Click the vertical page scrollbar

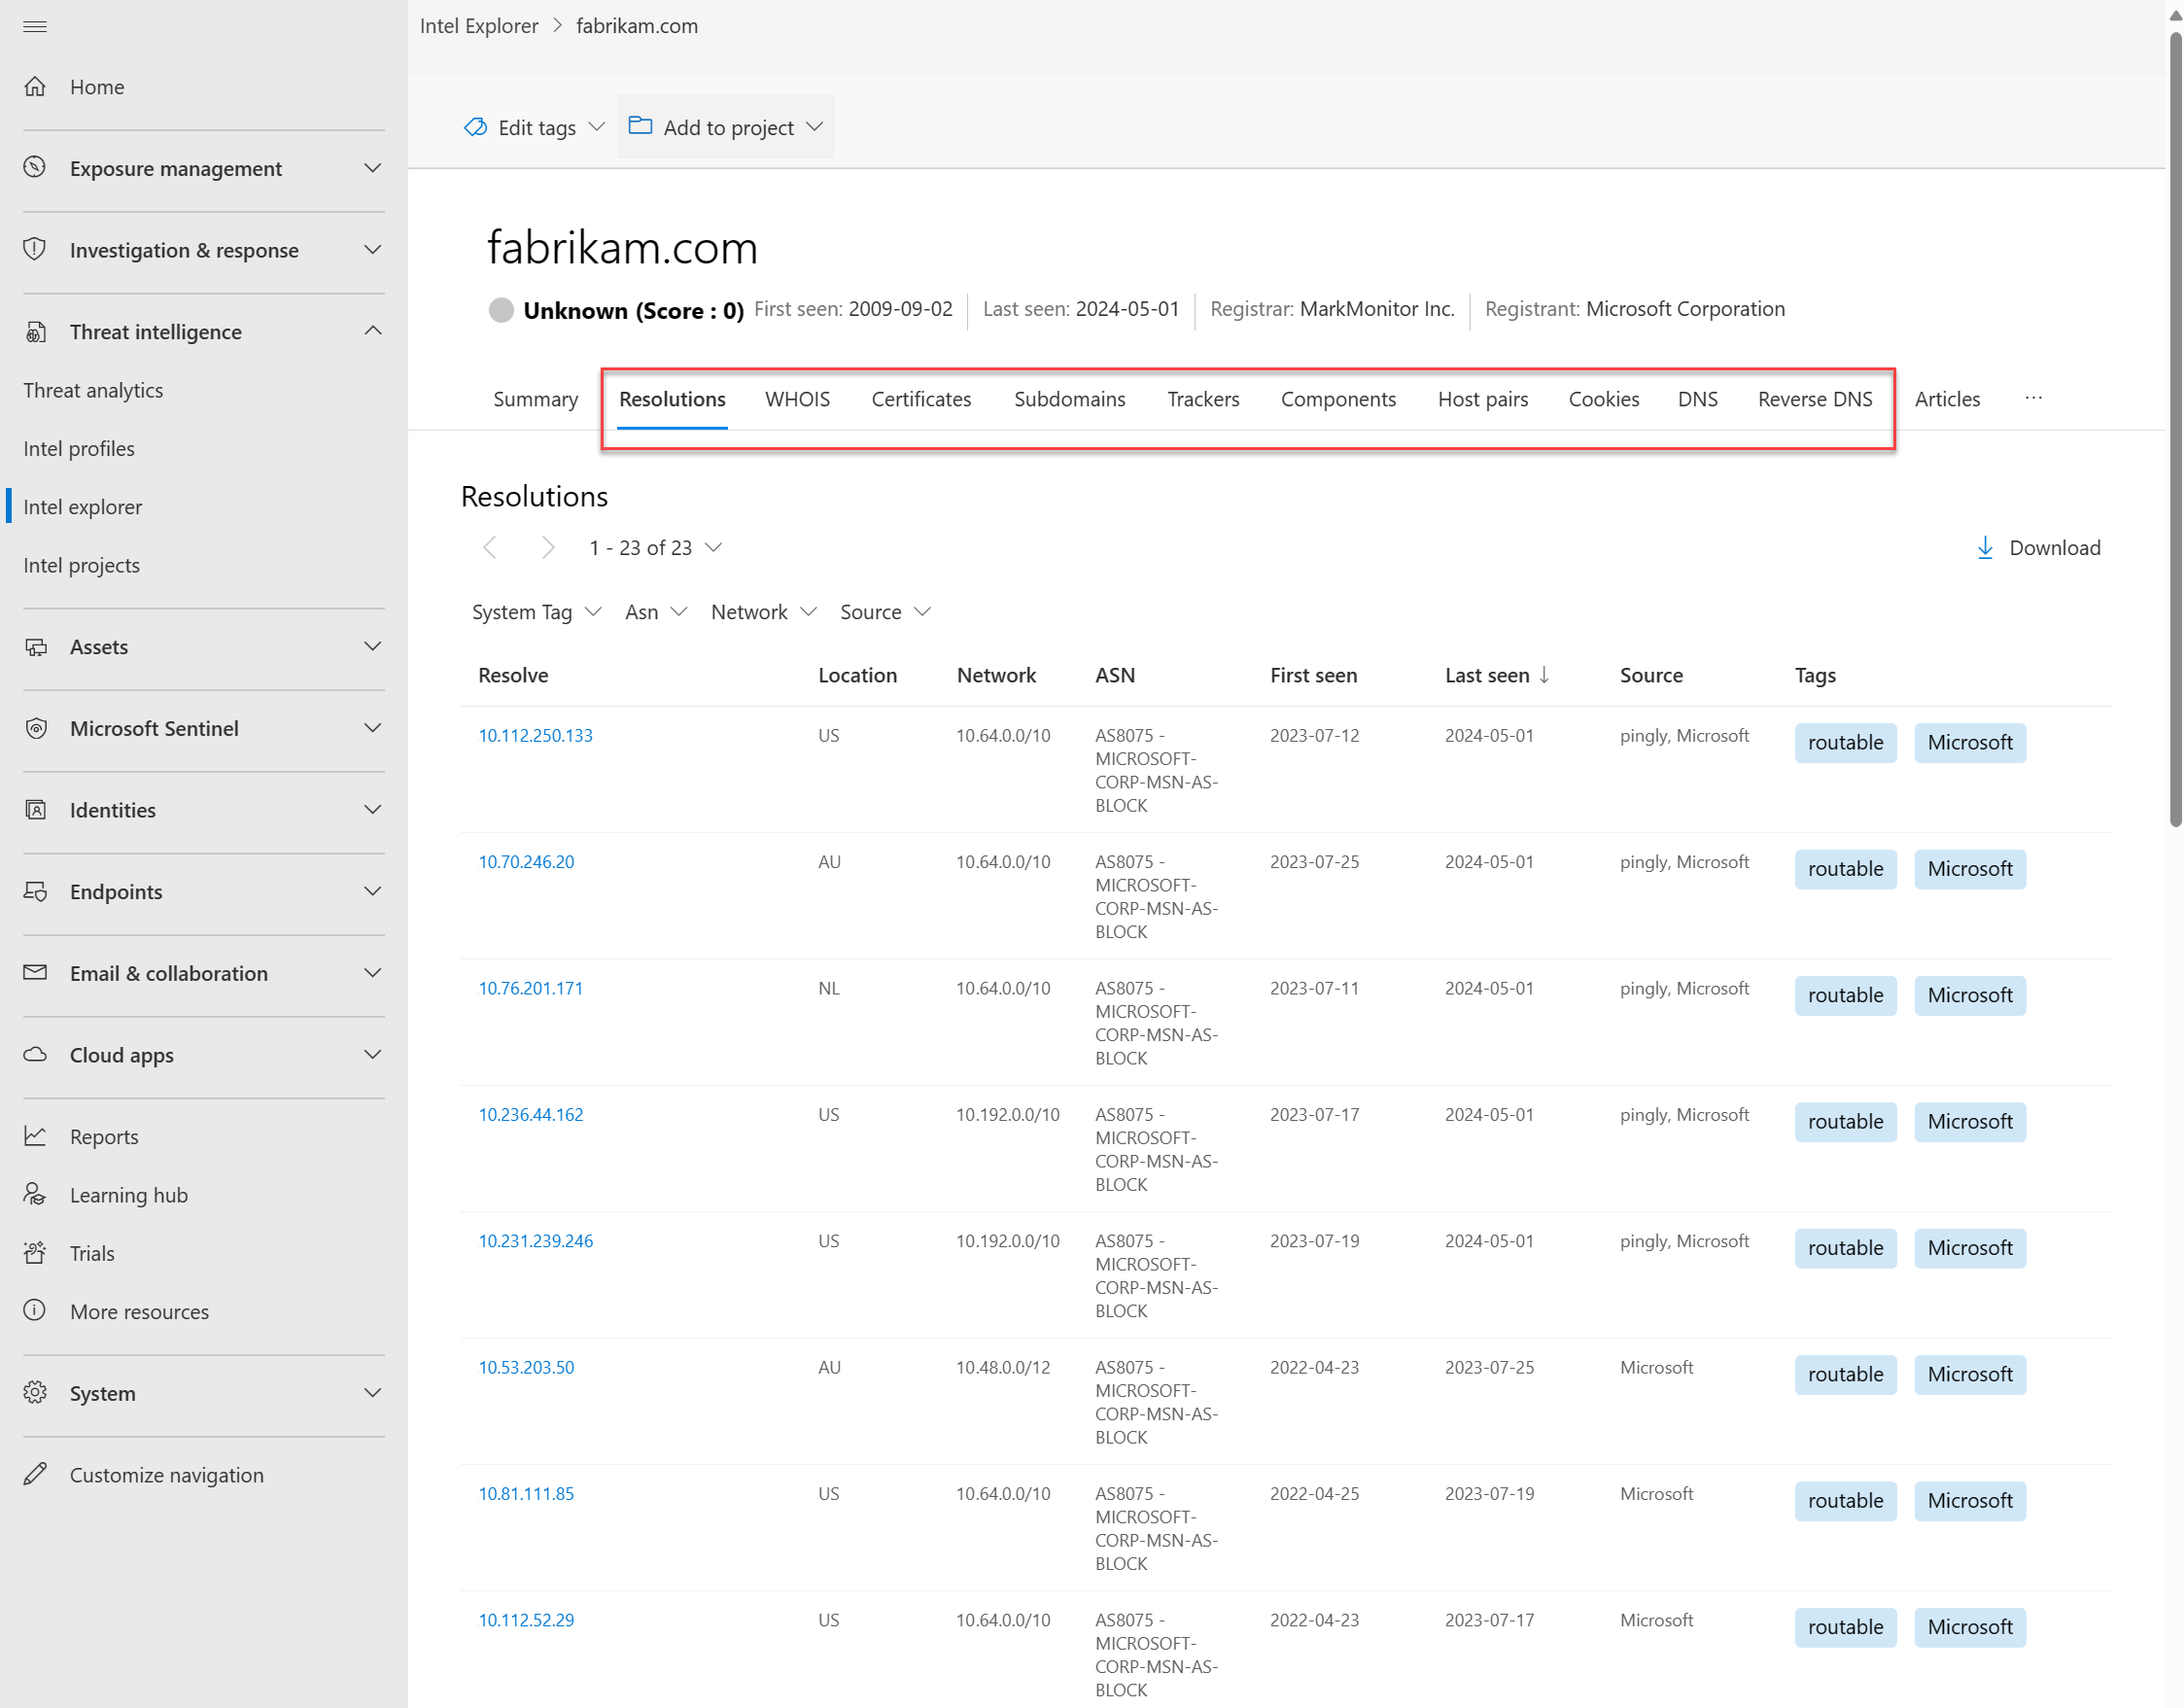point(2174,430)
